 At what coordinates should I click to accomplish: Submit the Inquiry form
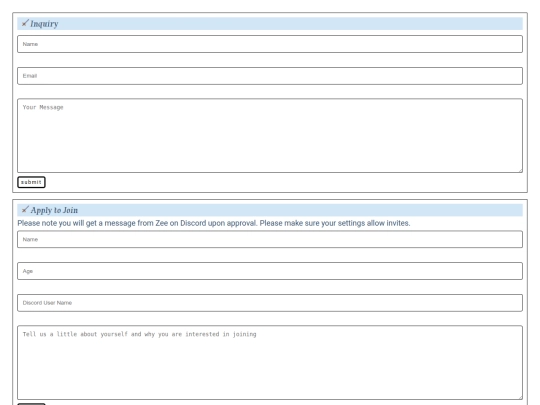(31, 182)
